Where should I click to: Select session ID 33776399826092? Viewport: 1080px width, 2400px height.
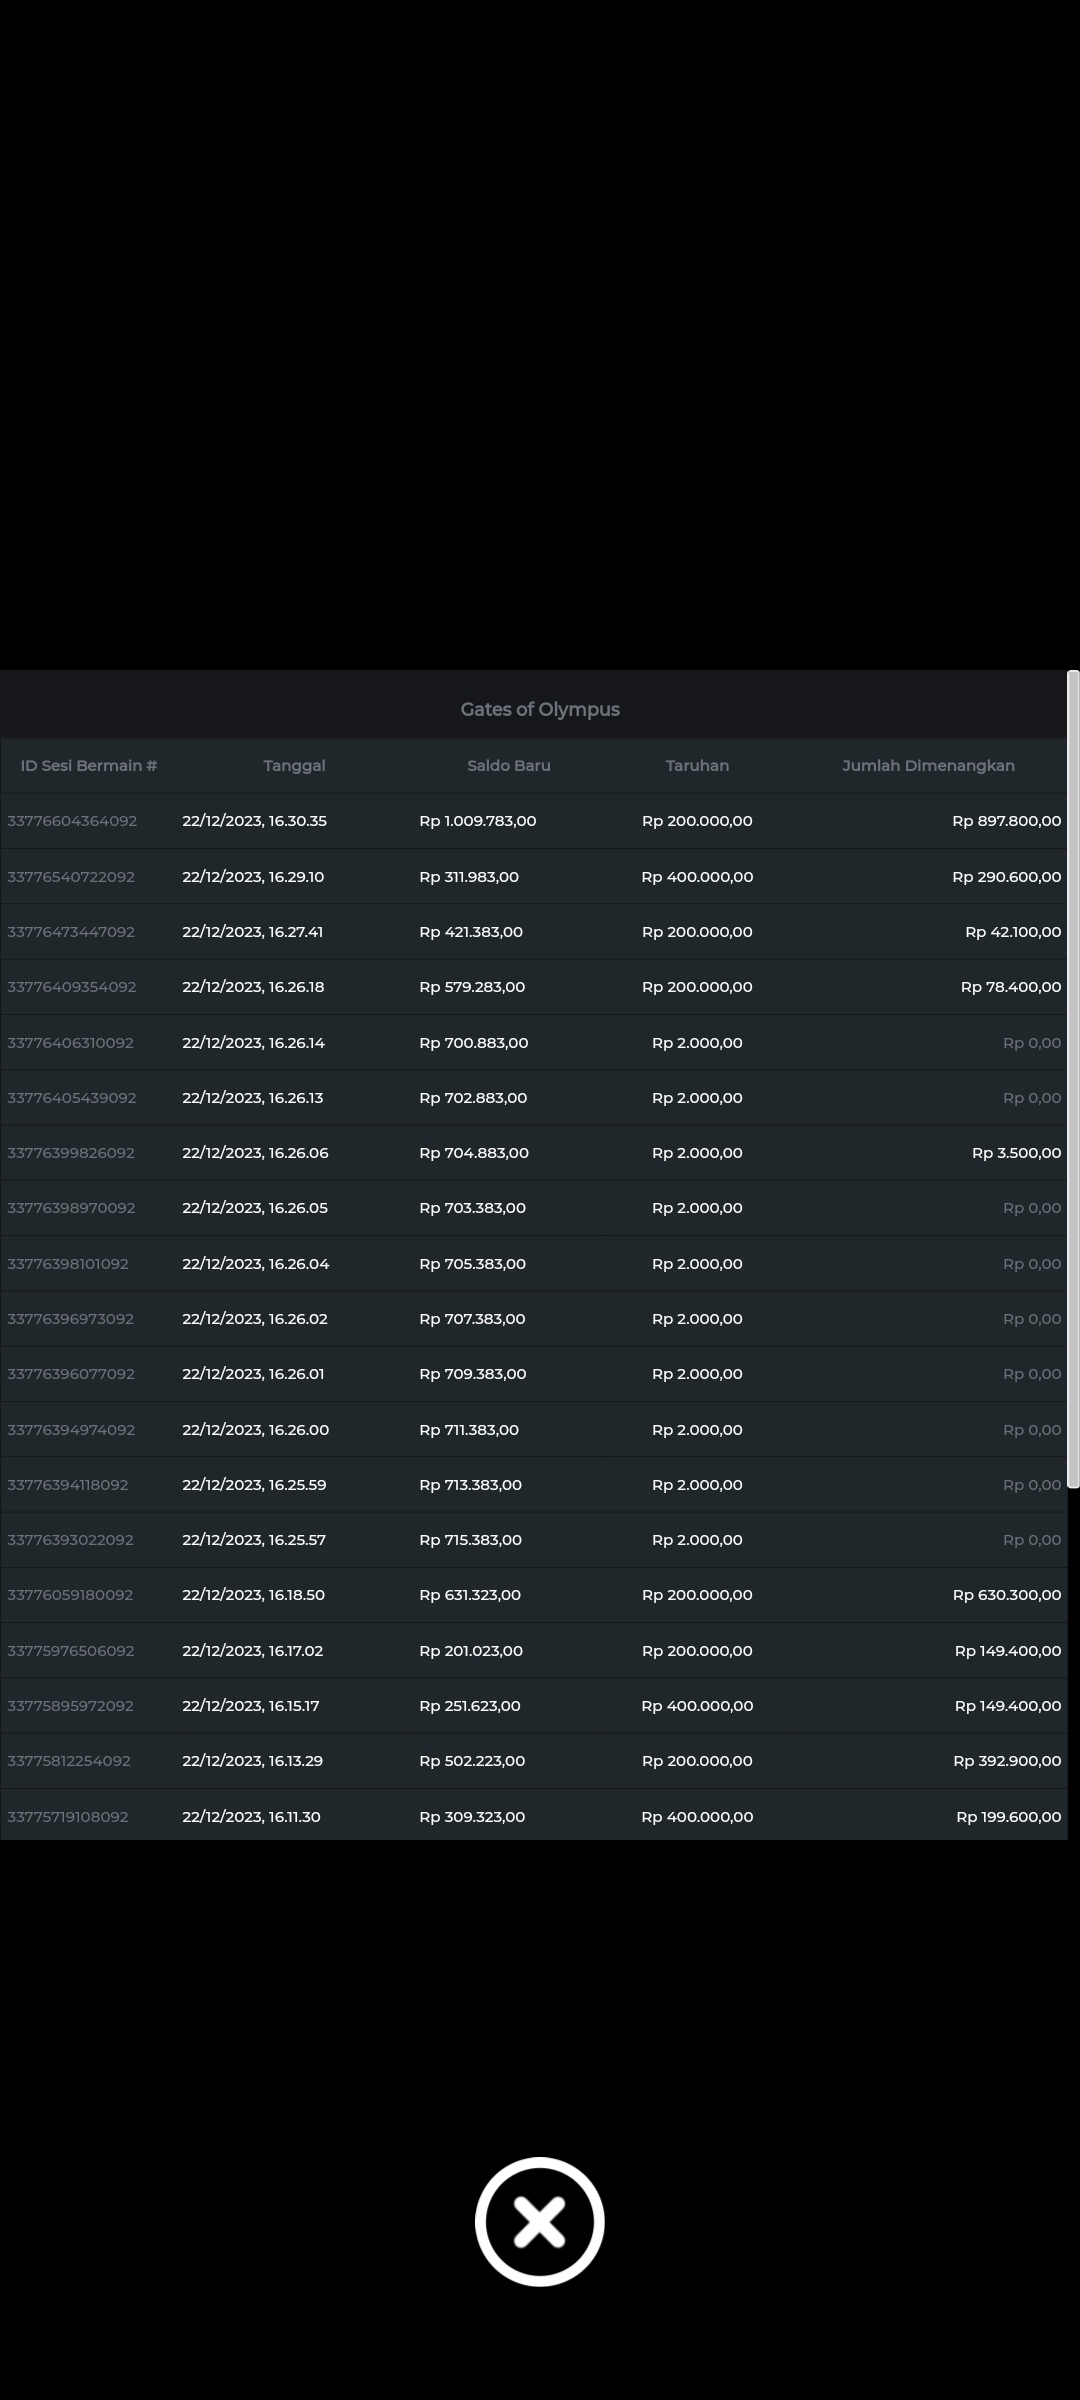click(x=71, y=1153)
